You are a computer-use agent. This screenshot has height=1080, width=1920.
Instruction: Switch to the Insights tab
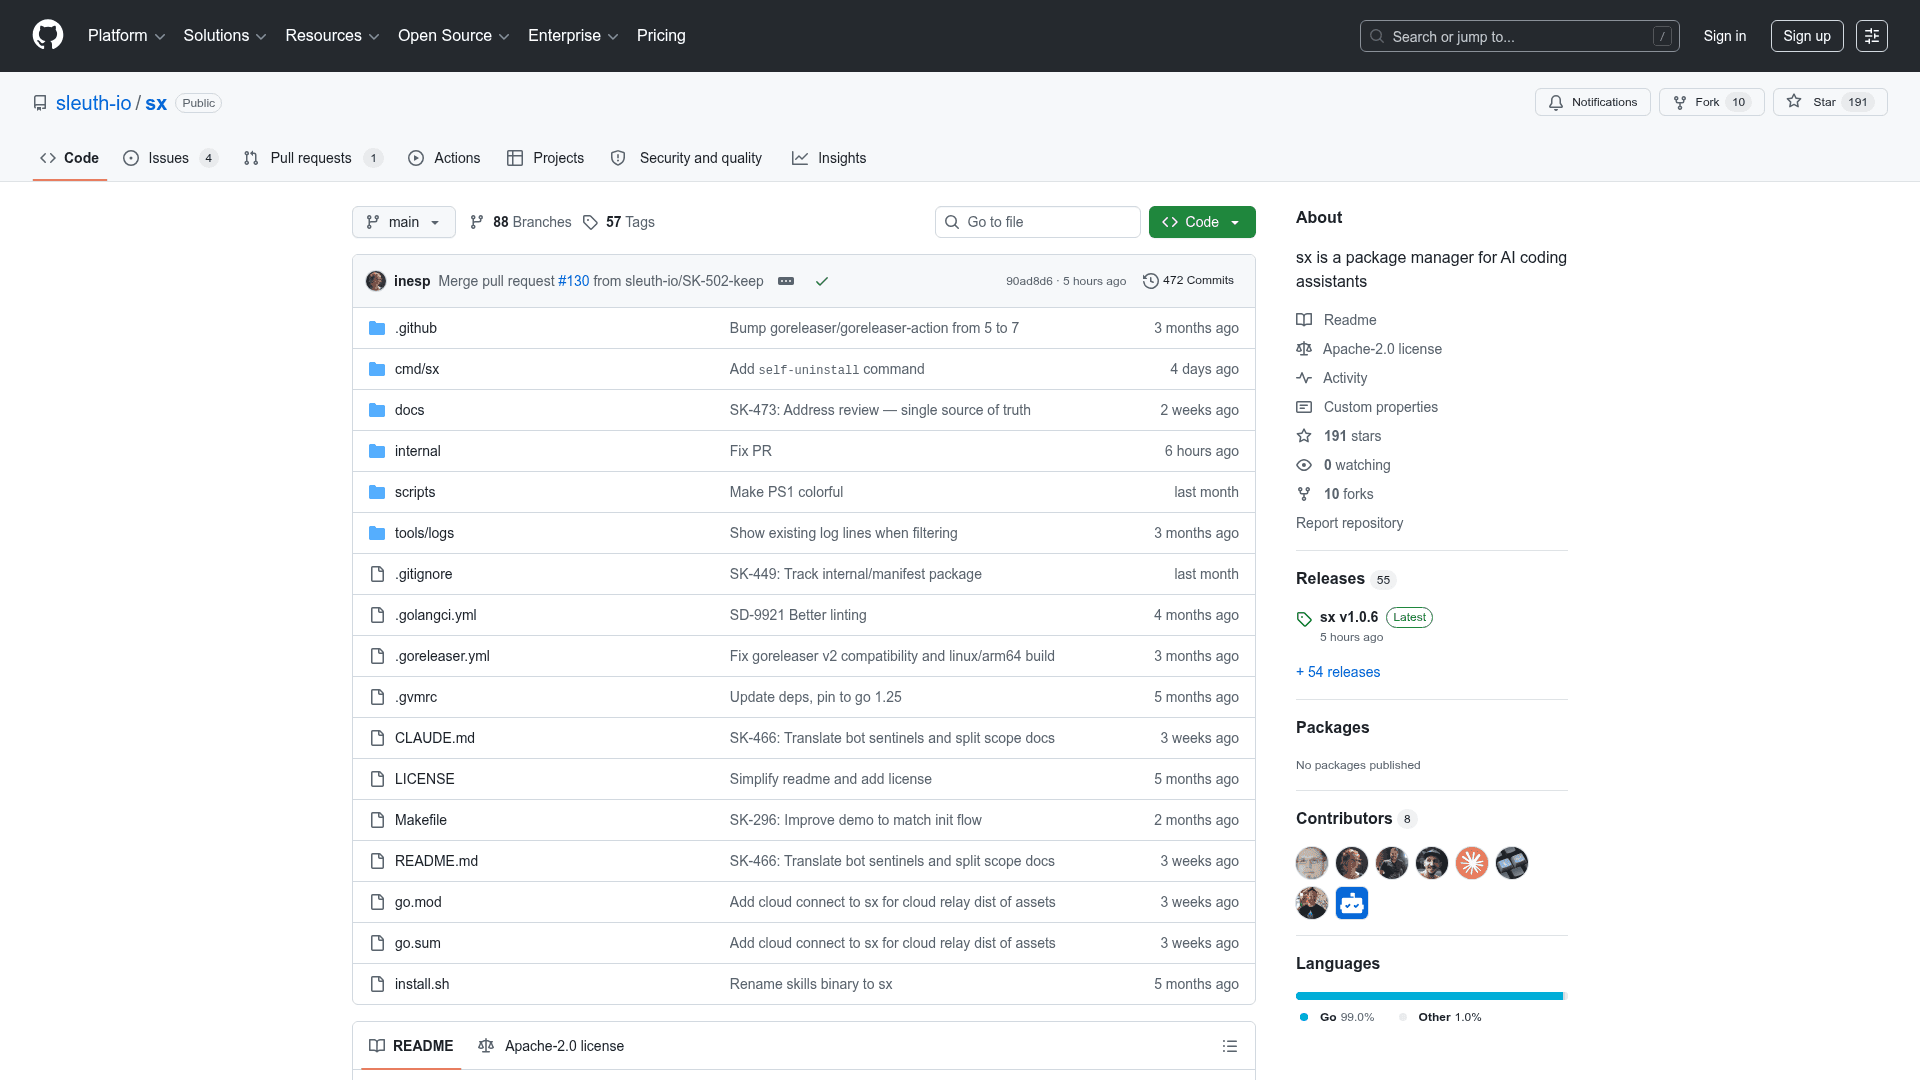829,158
